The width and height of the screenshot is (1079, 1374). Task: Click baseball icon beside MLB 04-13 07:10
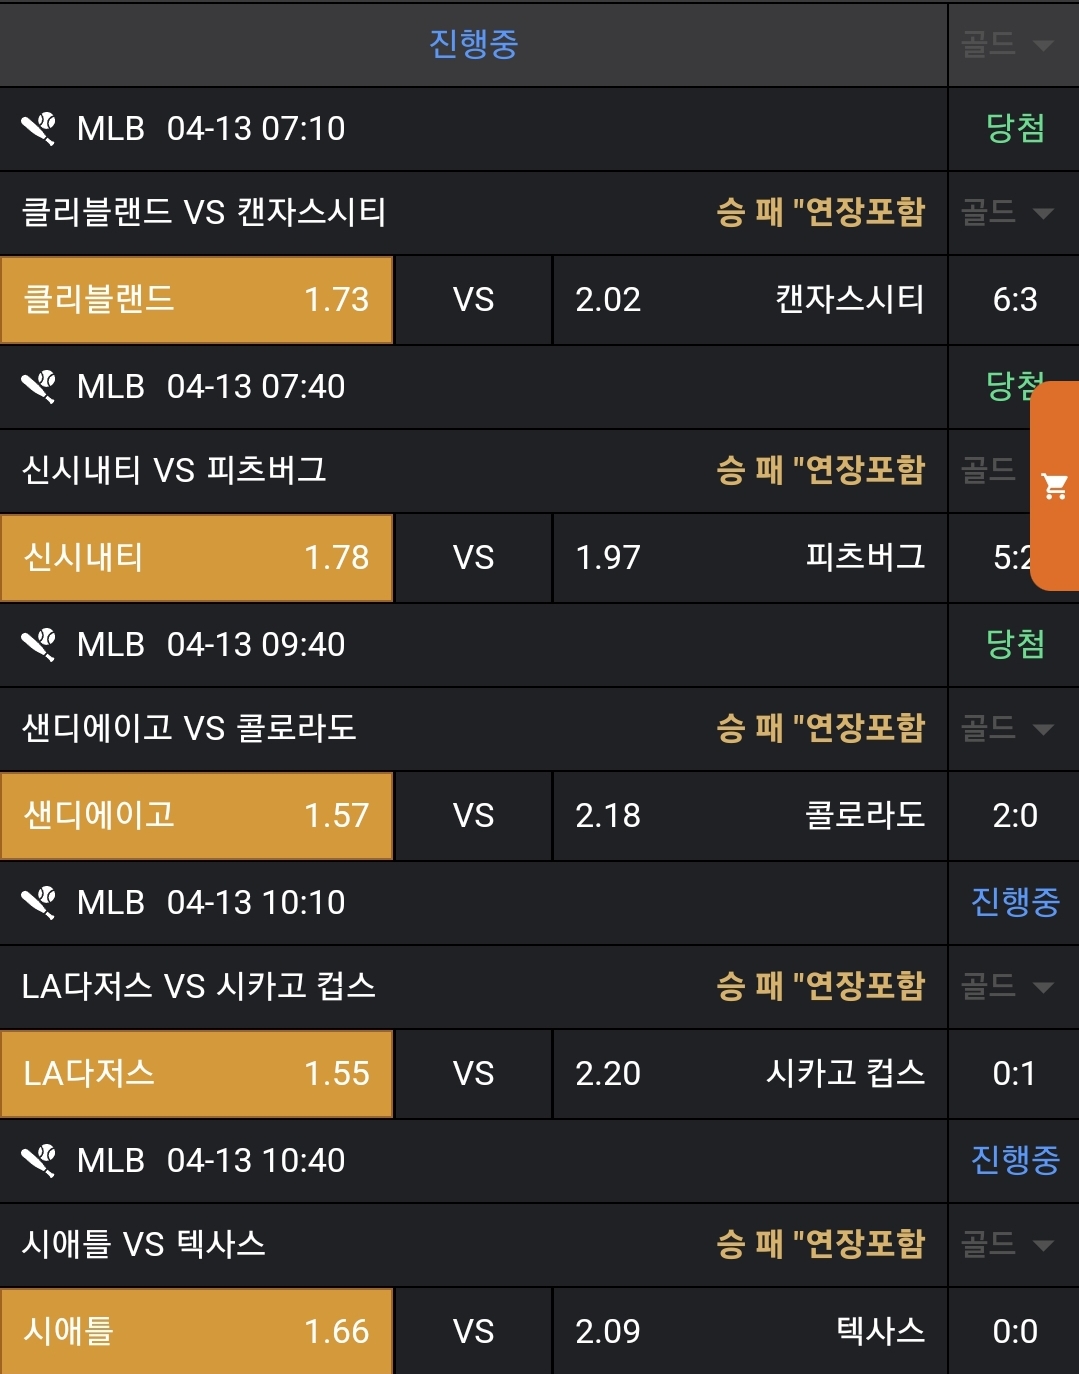[x=39, y=129]
